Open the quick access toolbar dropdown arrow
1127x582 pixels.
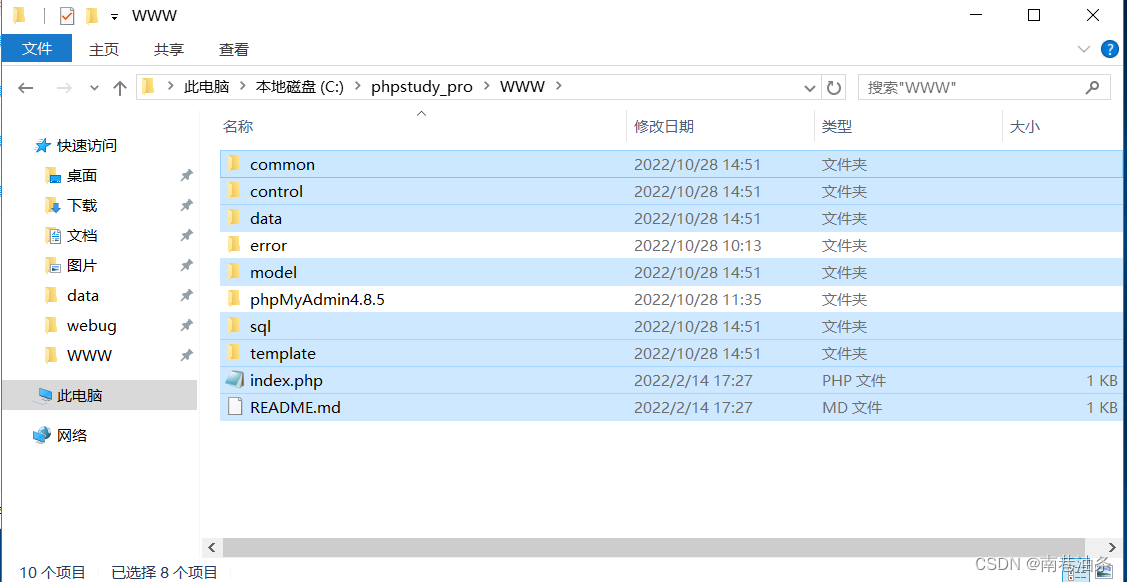pyautogui.click(x=113, y=15)
